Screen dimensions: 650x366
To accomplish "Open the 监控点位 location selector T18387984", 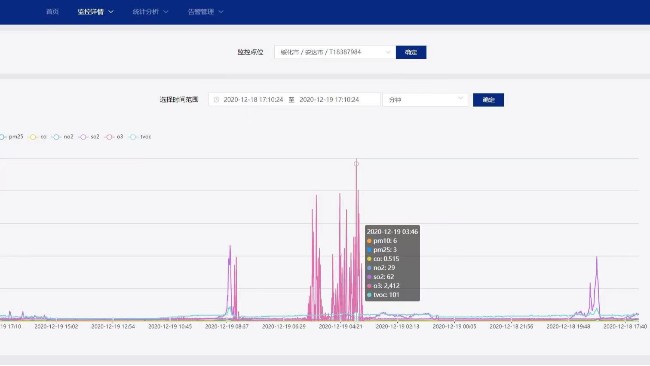I will click(x=334, y=52).
